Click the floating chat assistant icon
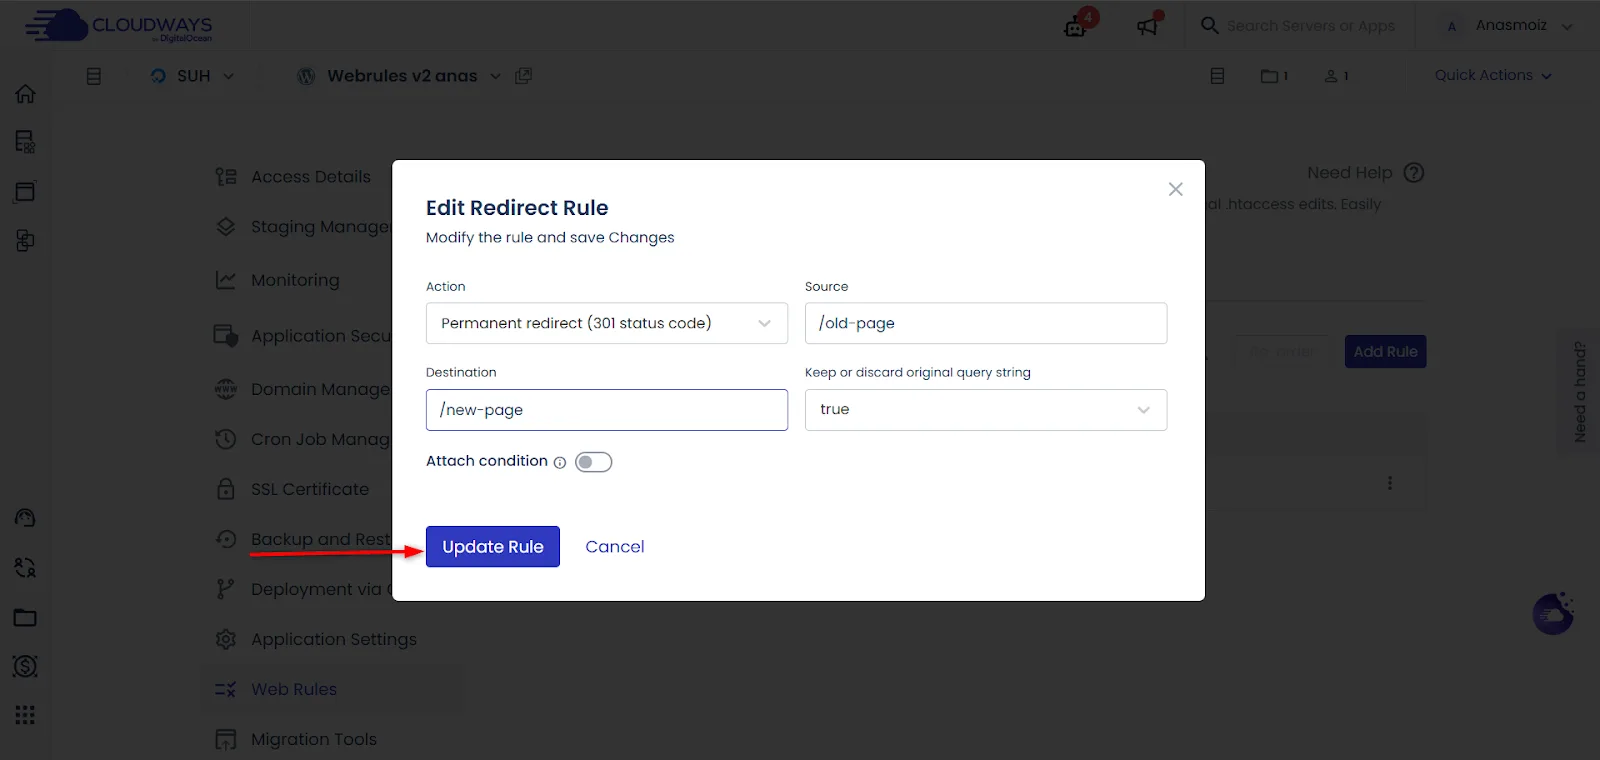The width and height of the screenshot is (1600, 760). [1554, 613]
